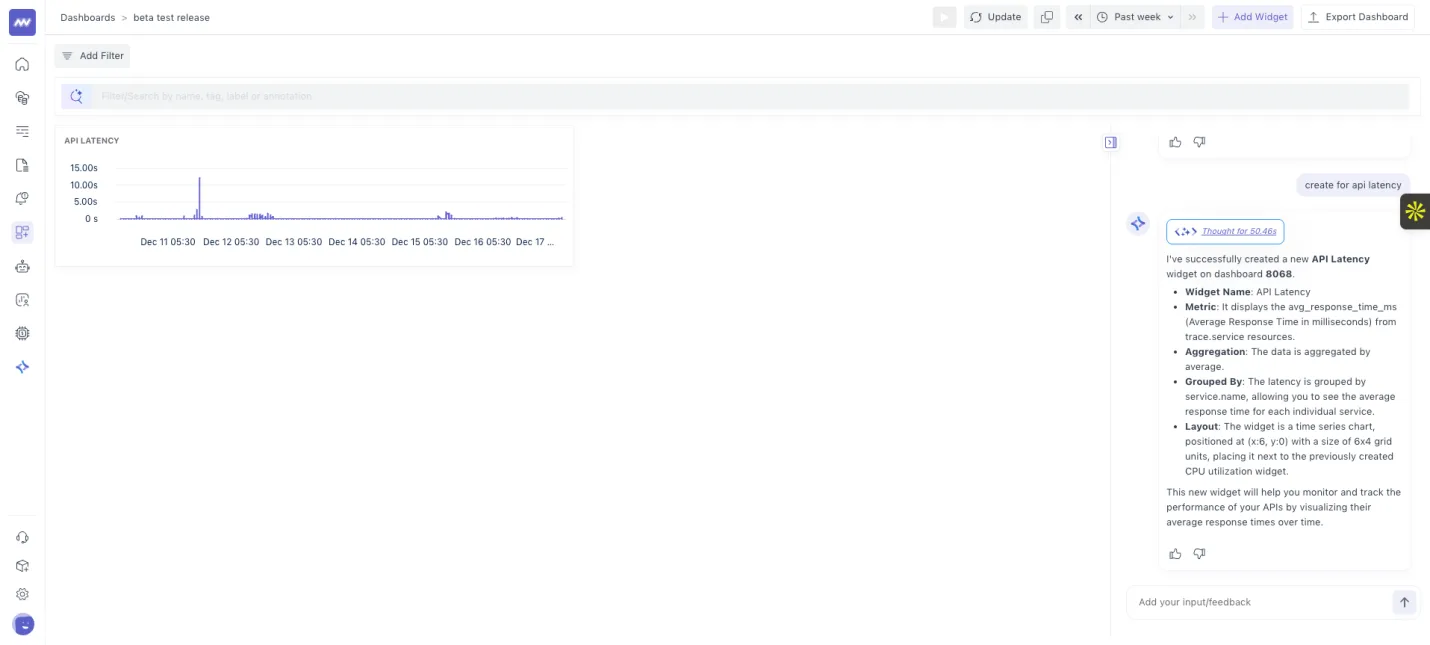
Task: Open the Home icon in the sidebar
Action: (x=22, y=64)
